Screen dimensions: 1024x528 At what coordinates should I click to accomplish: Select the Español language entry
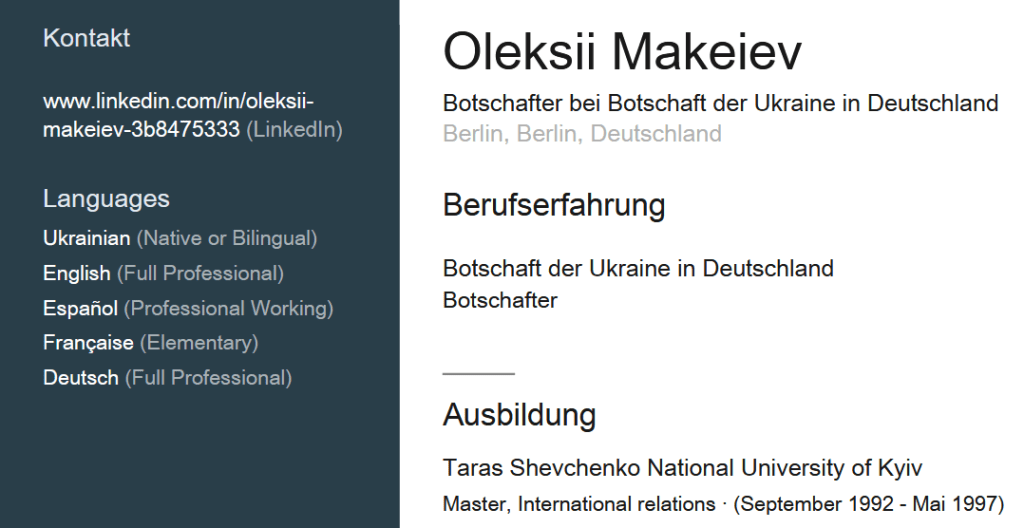[x=80, y=308]
